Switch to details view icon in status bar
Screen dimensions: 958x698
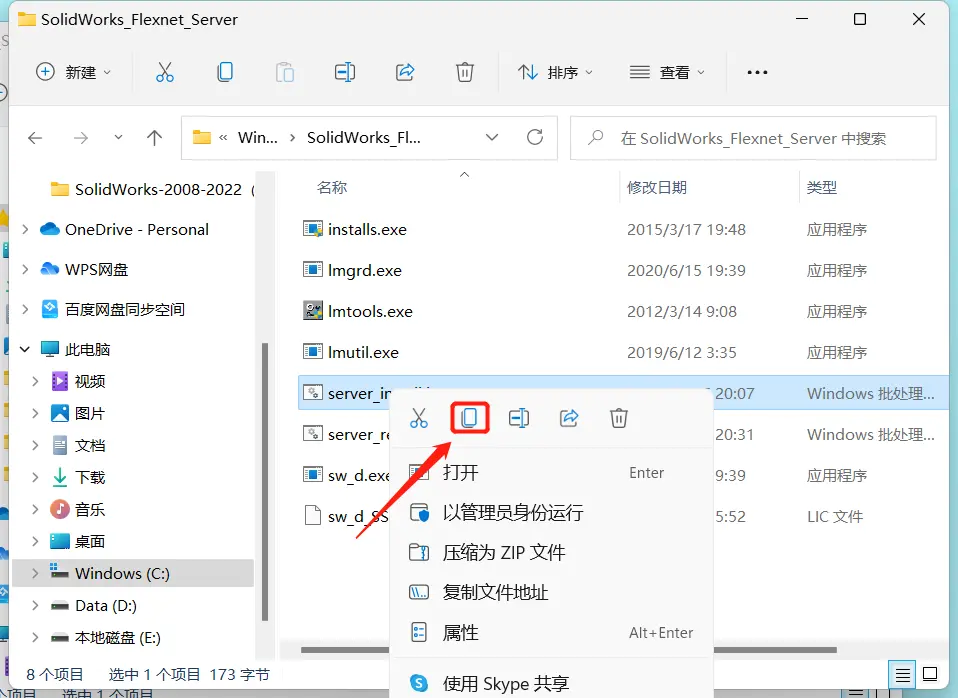click(902, 675)
